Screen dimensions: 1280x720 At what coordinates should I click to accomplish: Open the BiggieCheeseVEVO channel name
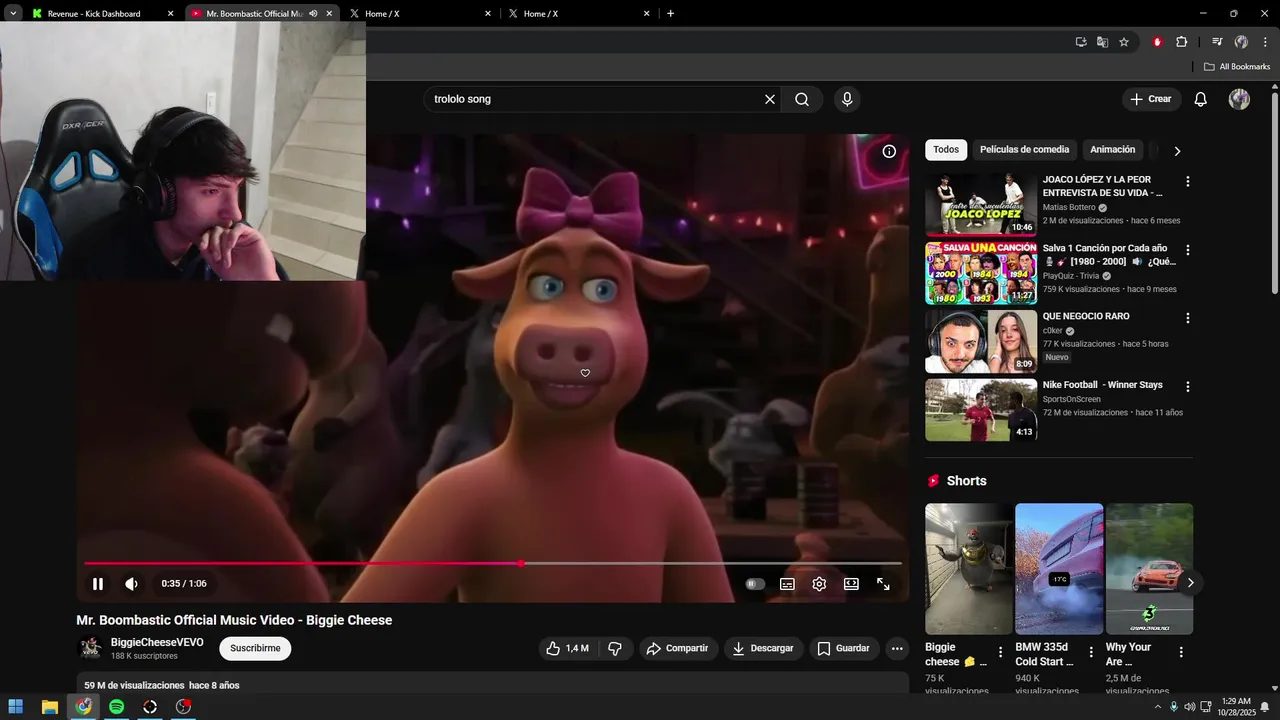pyautogui.click(x=157, y=642)
